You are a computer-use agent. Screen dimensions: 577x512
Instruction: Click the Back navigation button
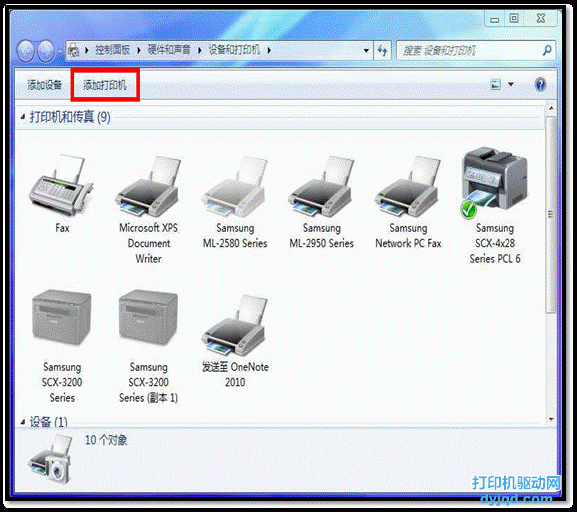coord(26,50)
